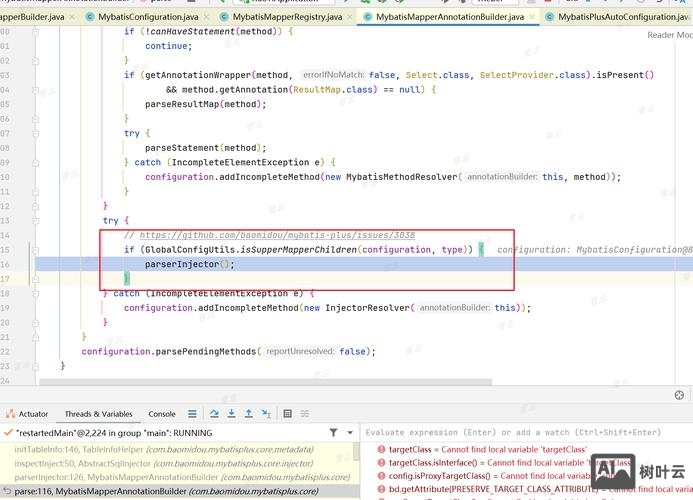Click the Step Out debug icon
Viewport: 693px width, 500px height.
point(249,413)
